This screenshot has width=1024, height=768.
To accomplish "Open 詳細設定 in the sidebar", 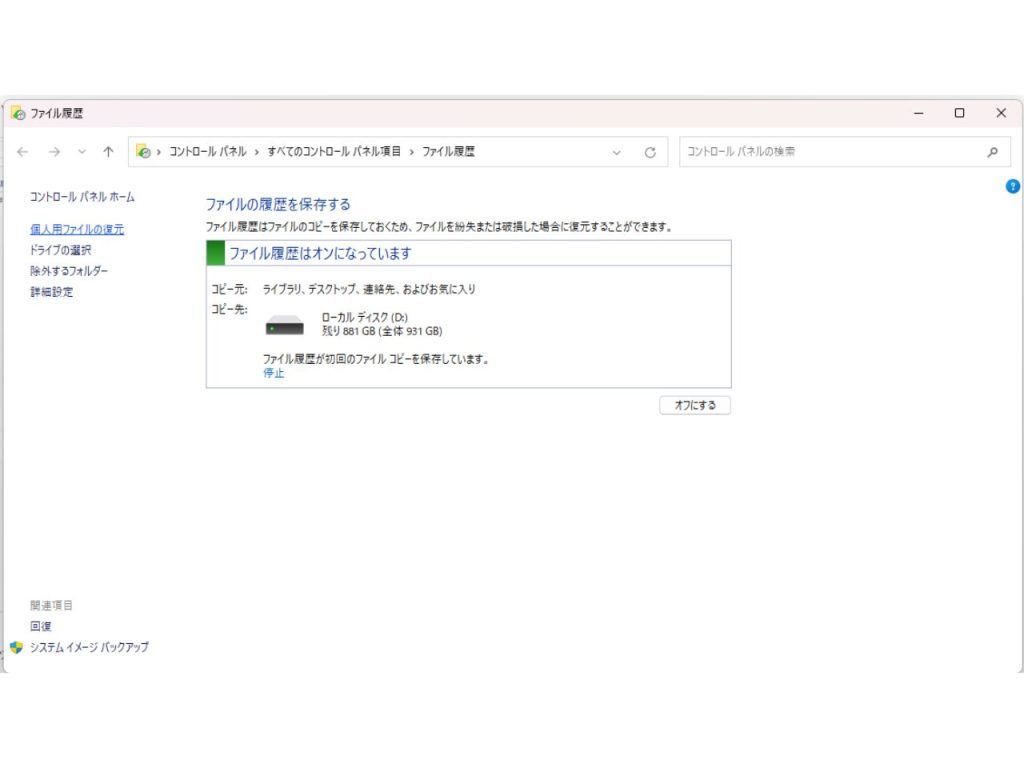I will 50,292.
